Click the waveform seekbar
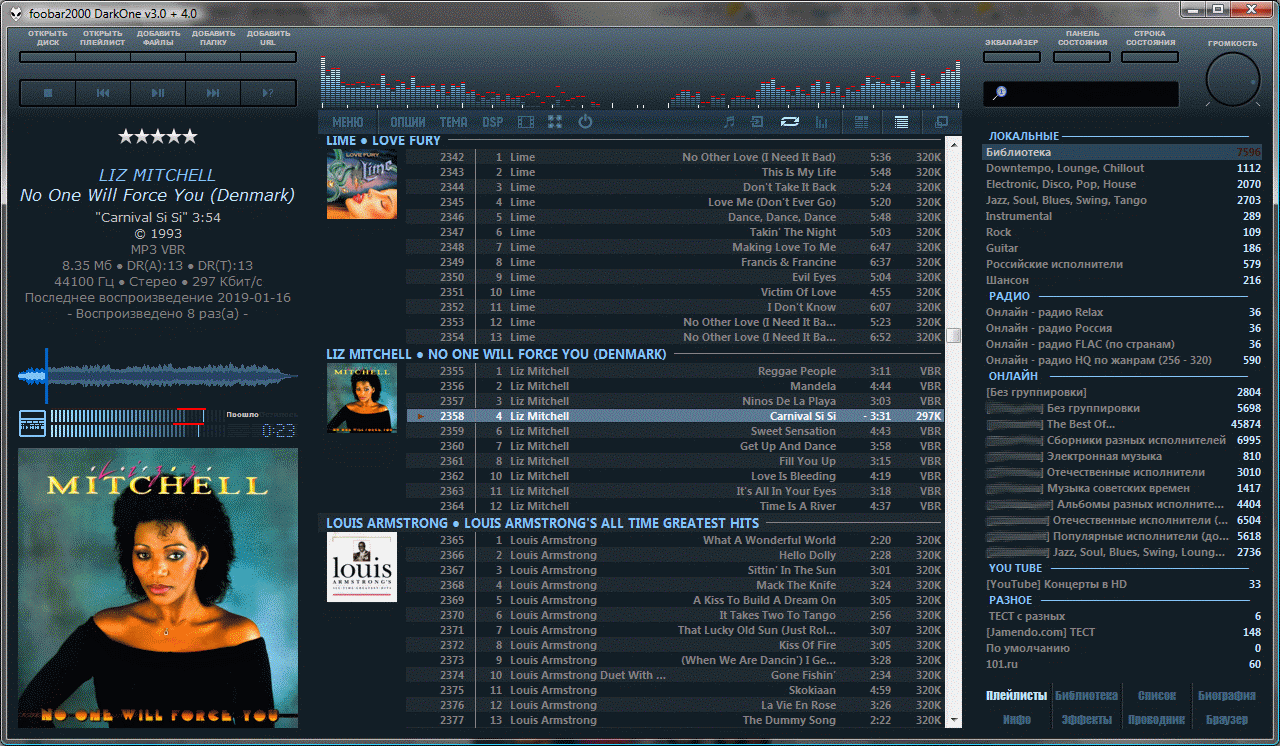The width and height of the screenshot is (1280, 746). tap(158, 377)
